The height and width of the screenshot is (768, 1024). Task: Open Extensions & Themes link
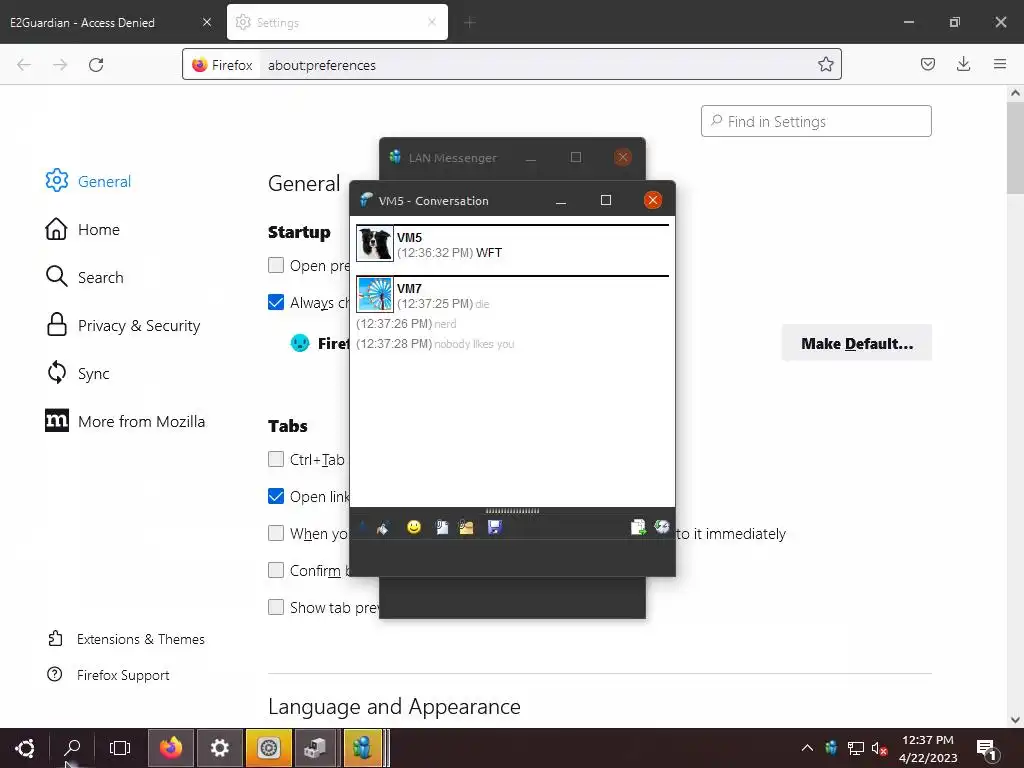coord(126,639)
